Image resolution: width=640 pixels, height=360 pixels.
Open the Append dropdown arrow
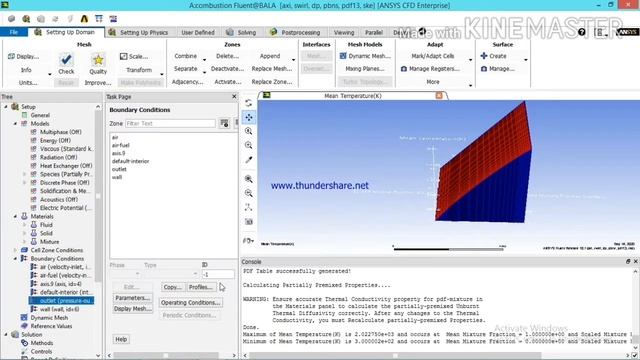(x=293, y=60)
